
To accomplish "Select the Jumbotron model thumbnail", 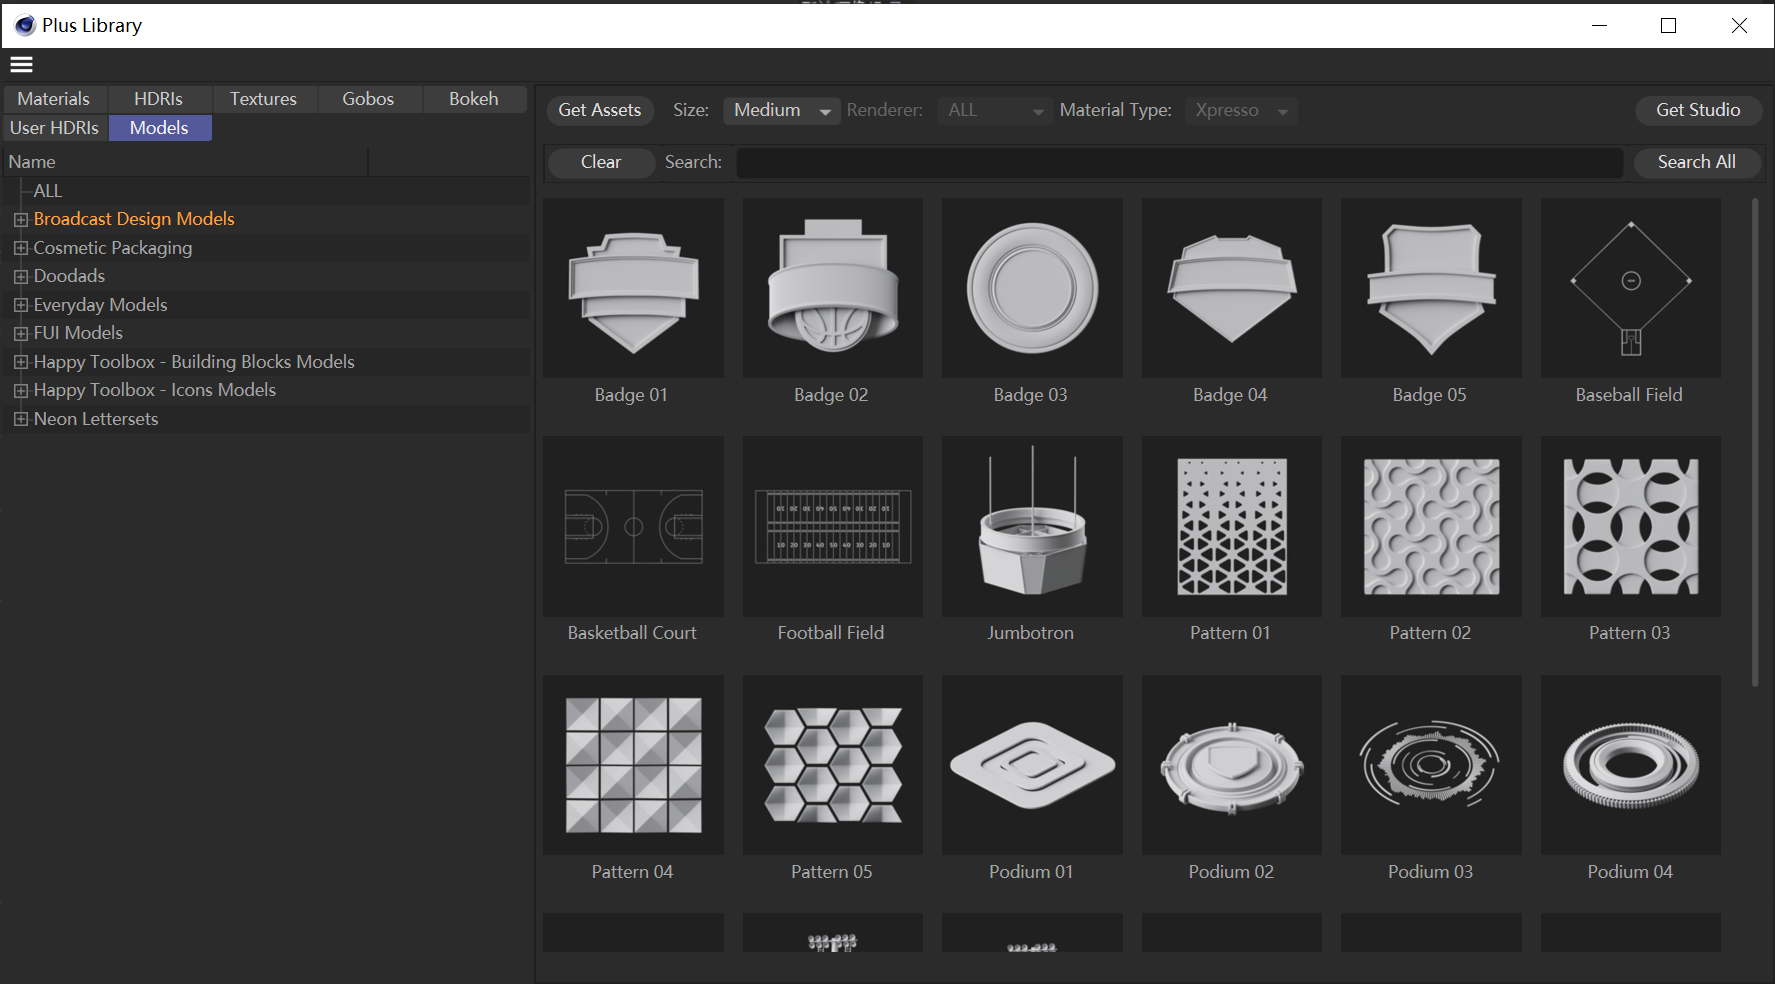I will click(x=1032, y=526).
